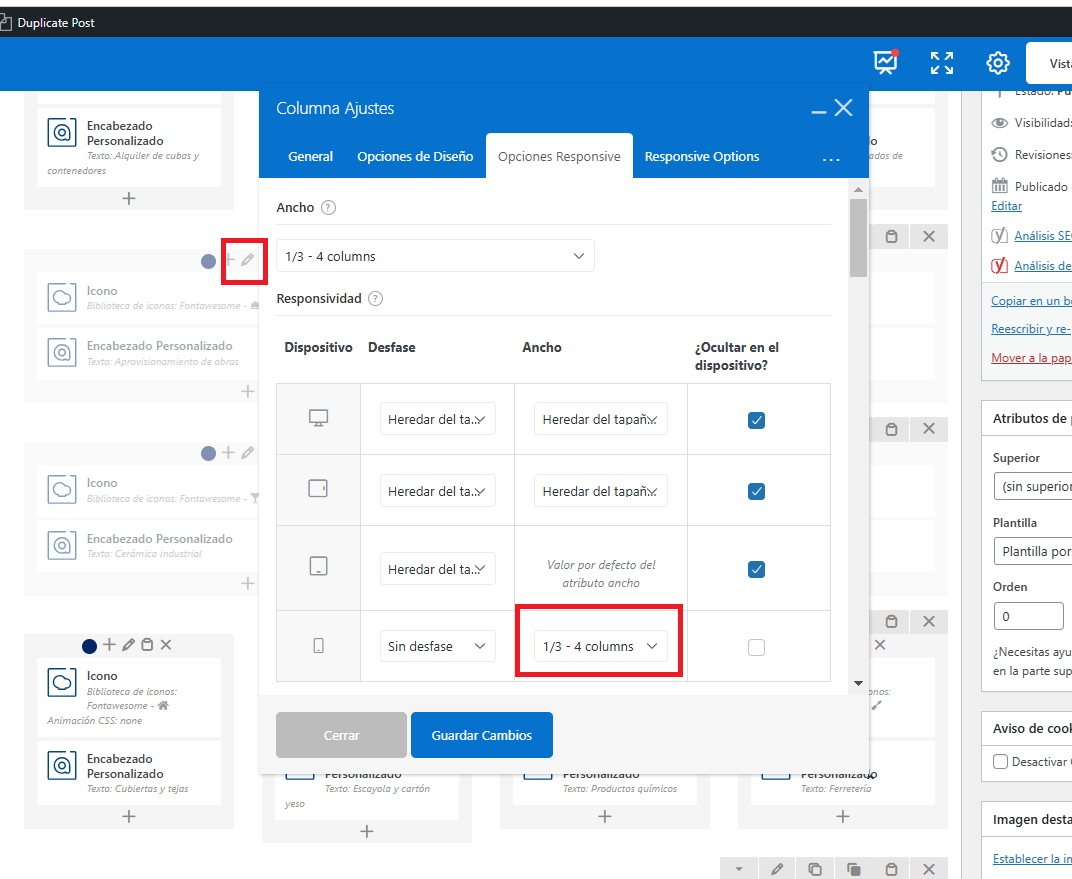Open the frontend editor presentation icon

tap(885, 62)
